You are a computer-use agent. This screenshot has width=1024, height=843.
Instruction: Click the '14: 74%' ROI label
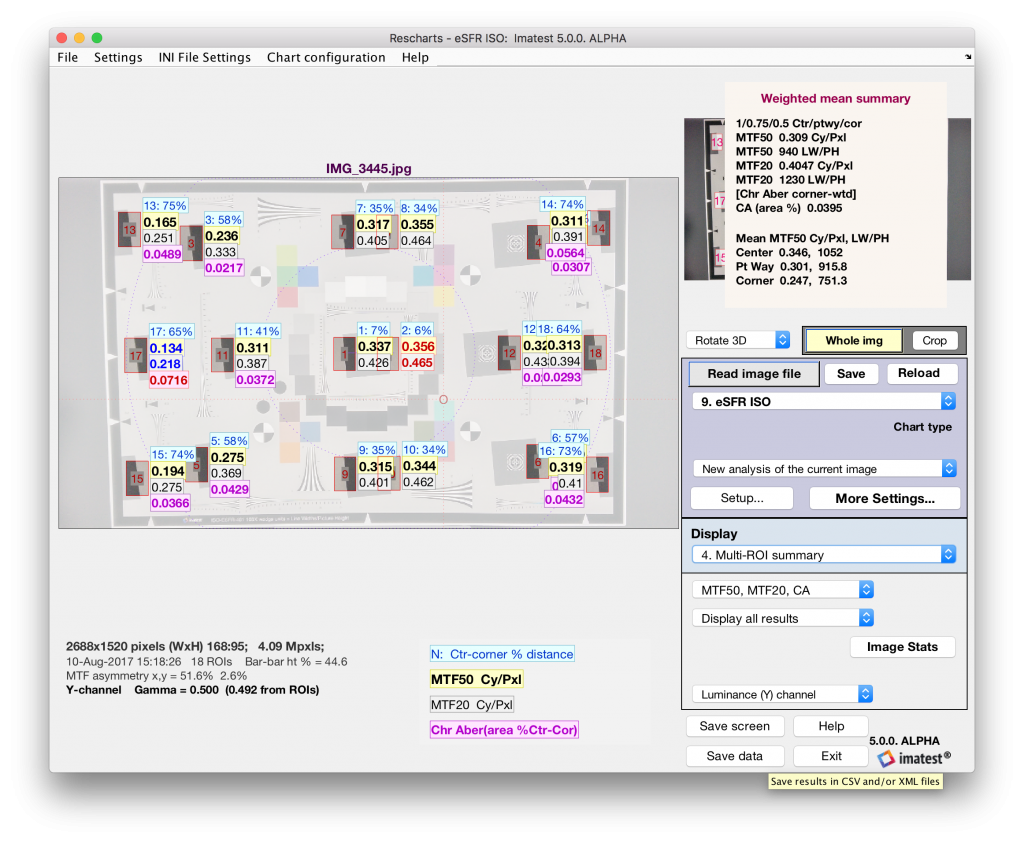(562, 204)
